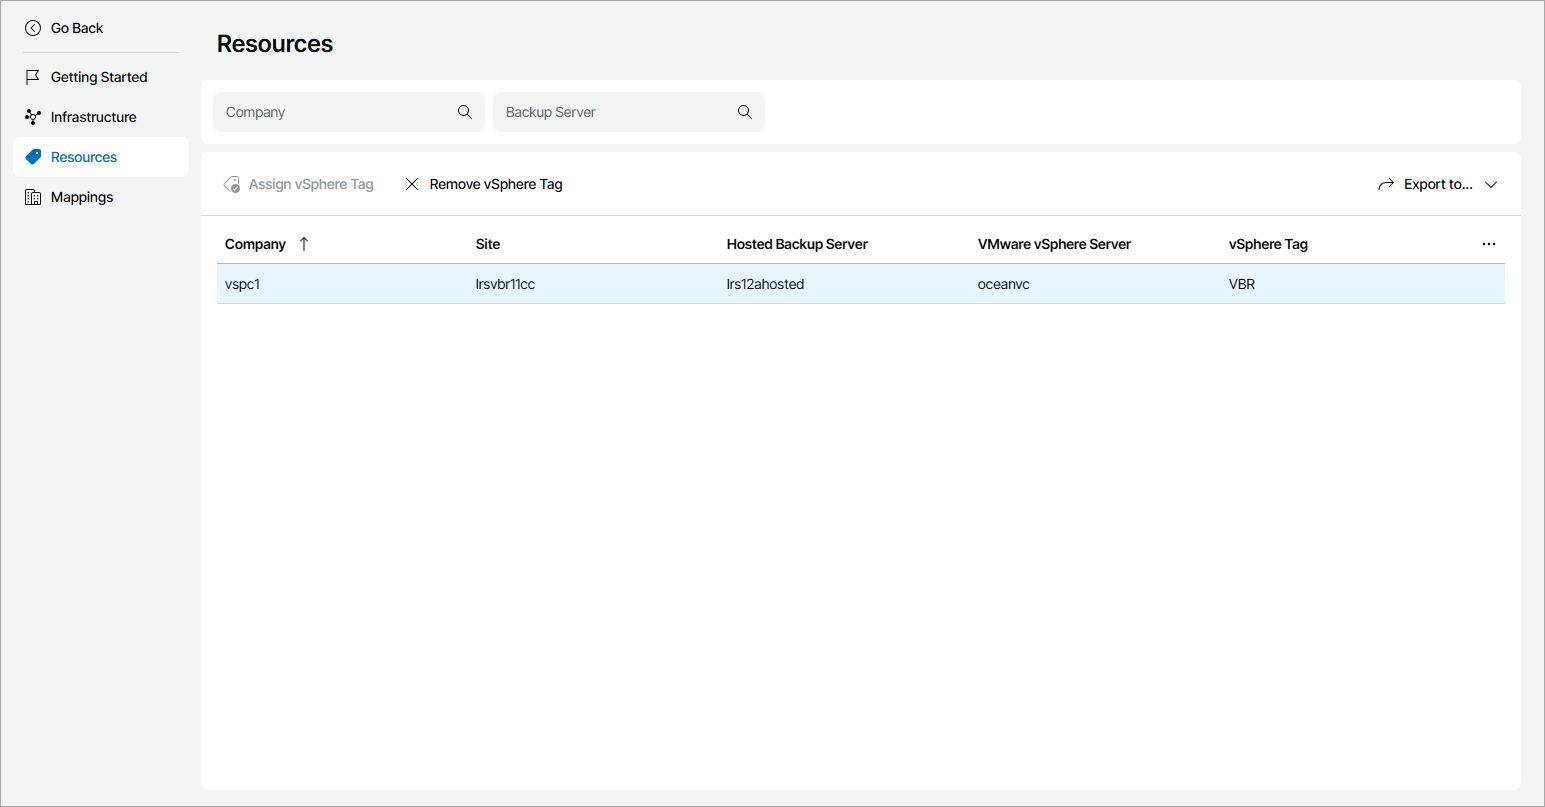Click the Hosted Backup Server column header
Viewport: 1545px width, 807px height.
point(797,244)
